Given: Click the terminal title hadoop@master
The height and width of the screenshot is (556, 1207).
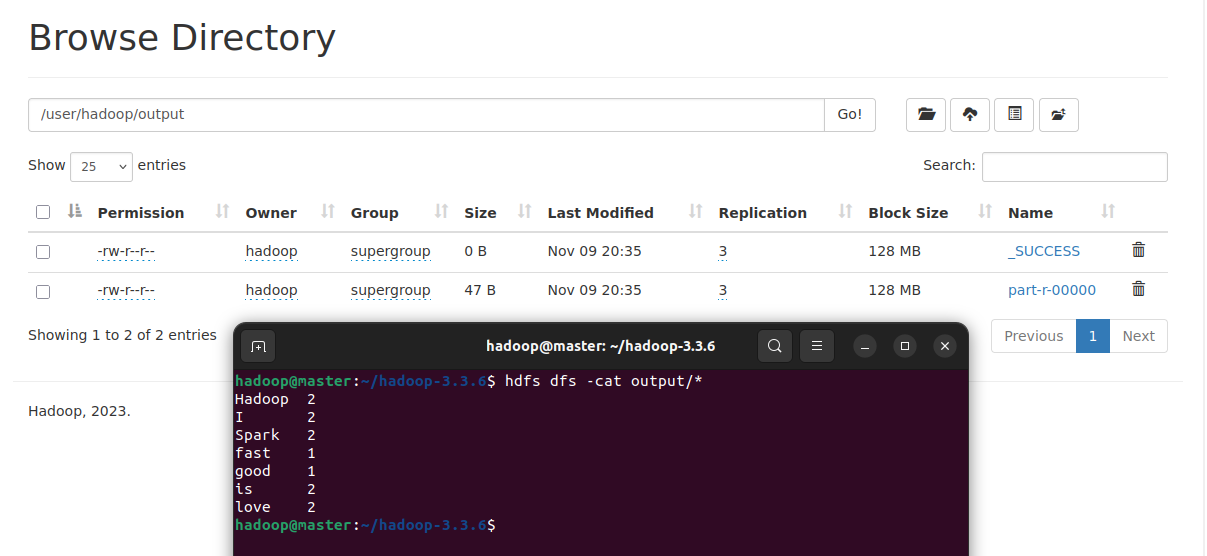Looking at the screenshot, I should click(600, 346).
